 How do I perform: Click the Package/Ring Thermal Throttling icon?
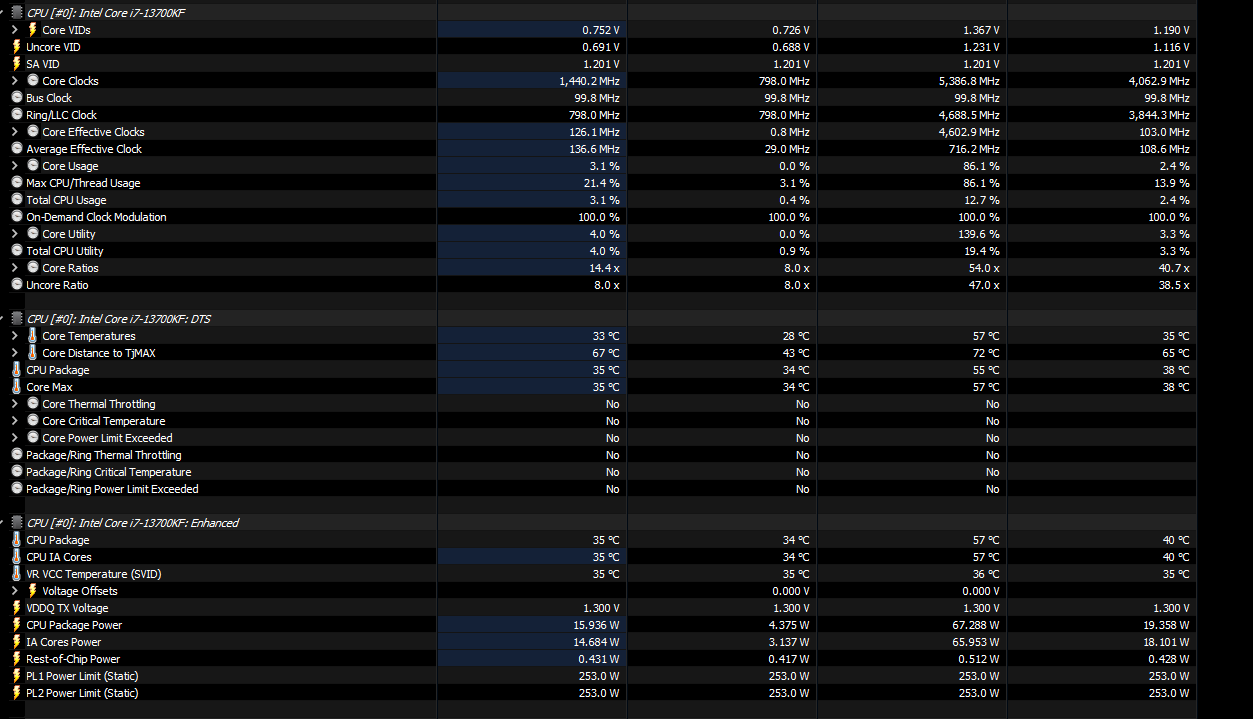[16, 455]
